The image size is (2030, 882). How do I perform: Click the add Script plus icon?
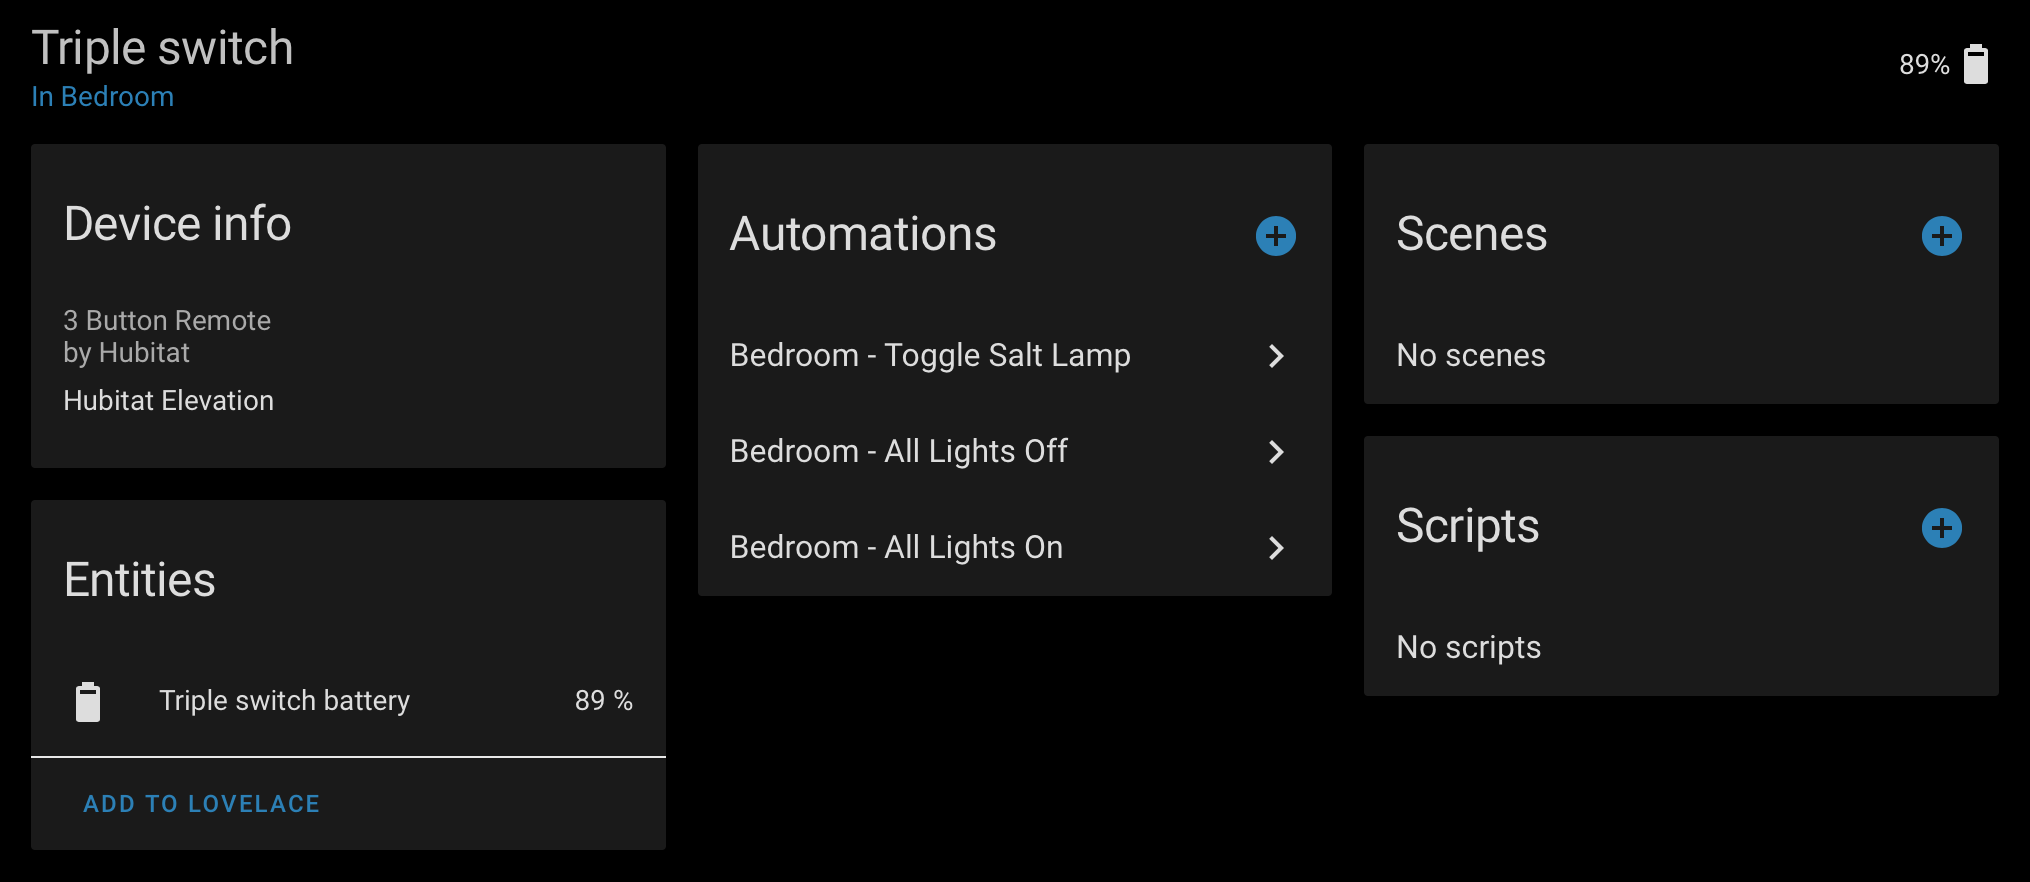(x=1941, y=528)
